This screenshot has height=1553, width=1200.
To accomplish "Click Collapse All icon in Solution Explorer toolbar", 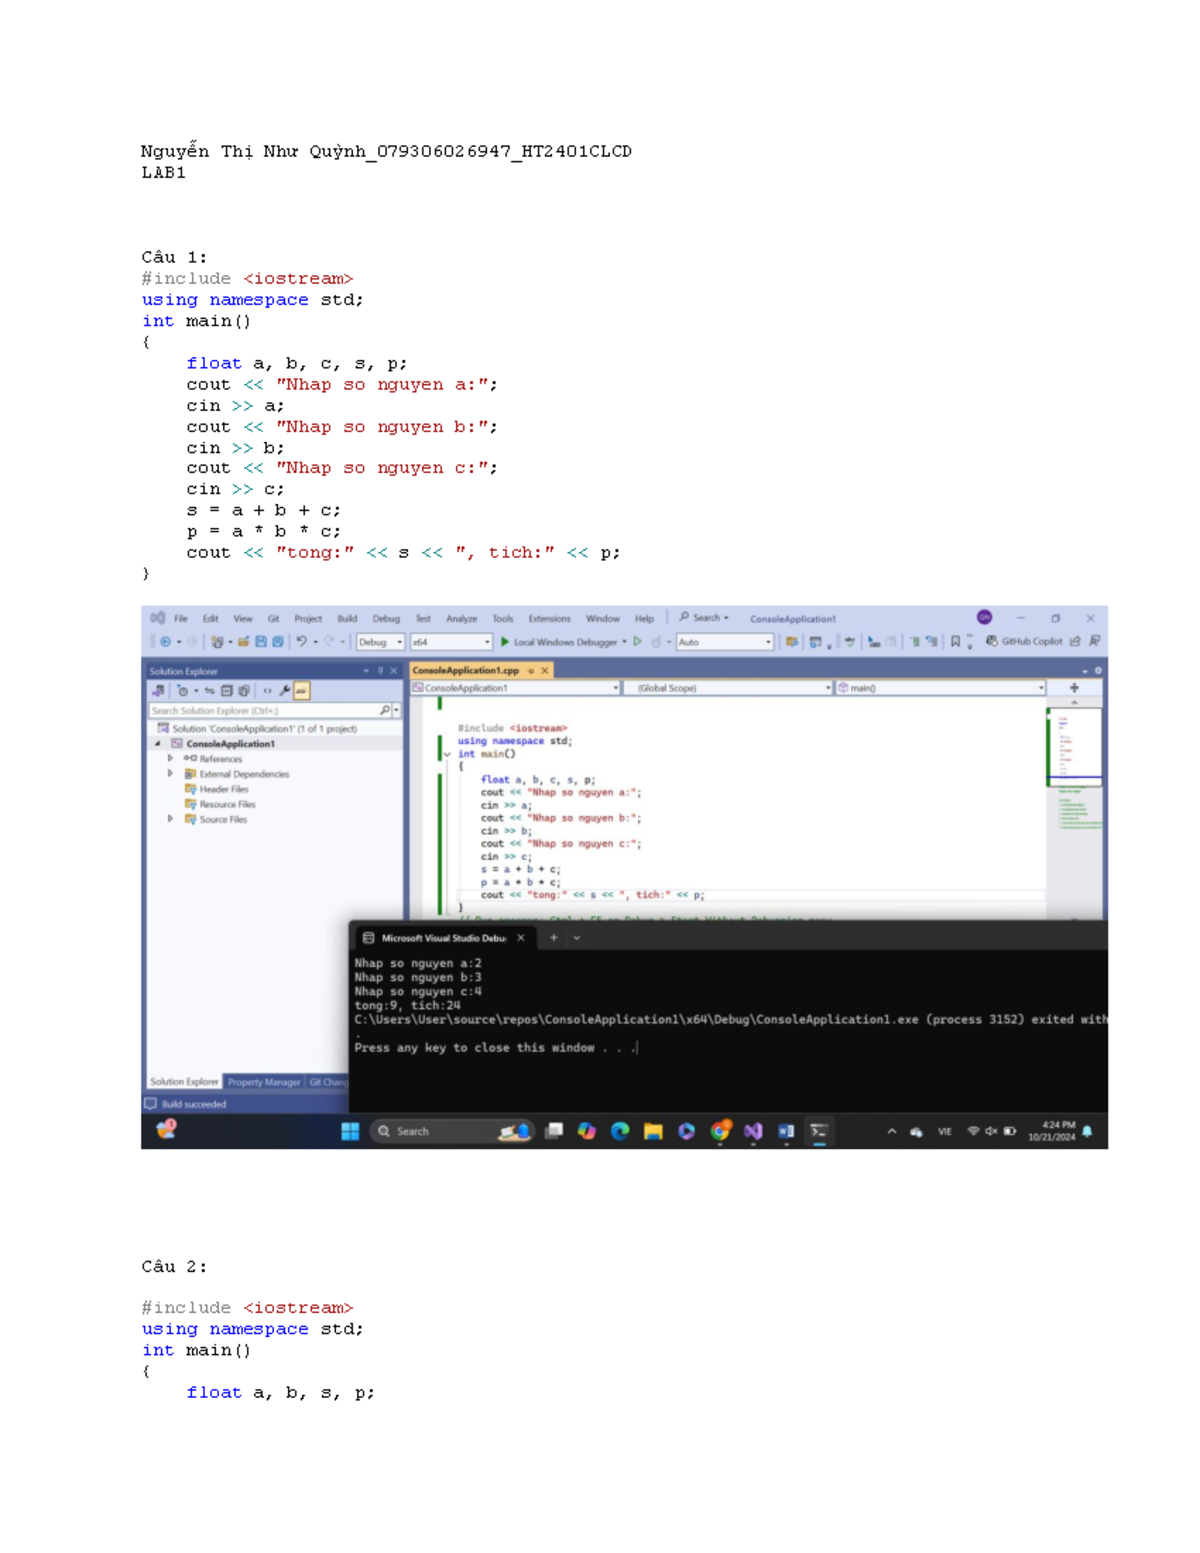I will 227,690.
